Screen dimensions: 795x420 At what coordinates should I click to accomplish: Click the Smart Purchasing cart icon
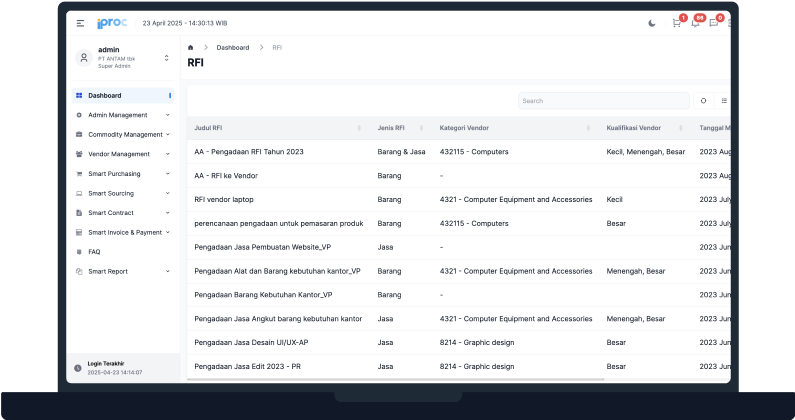79,173
